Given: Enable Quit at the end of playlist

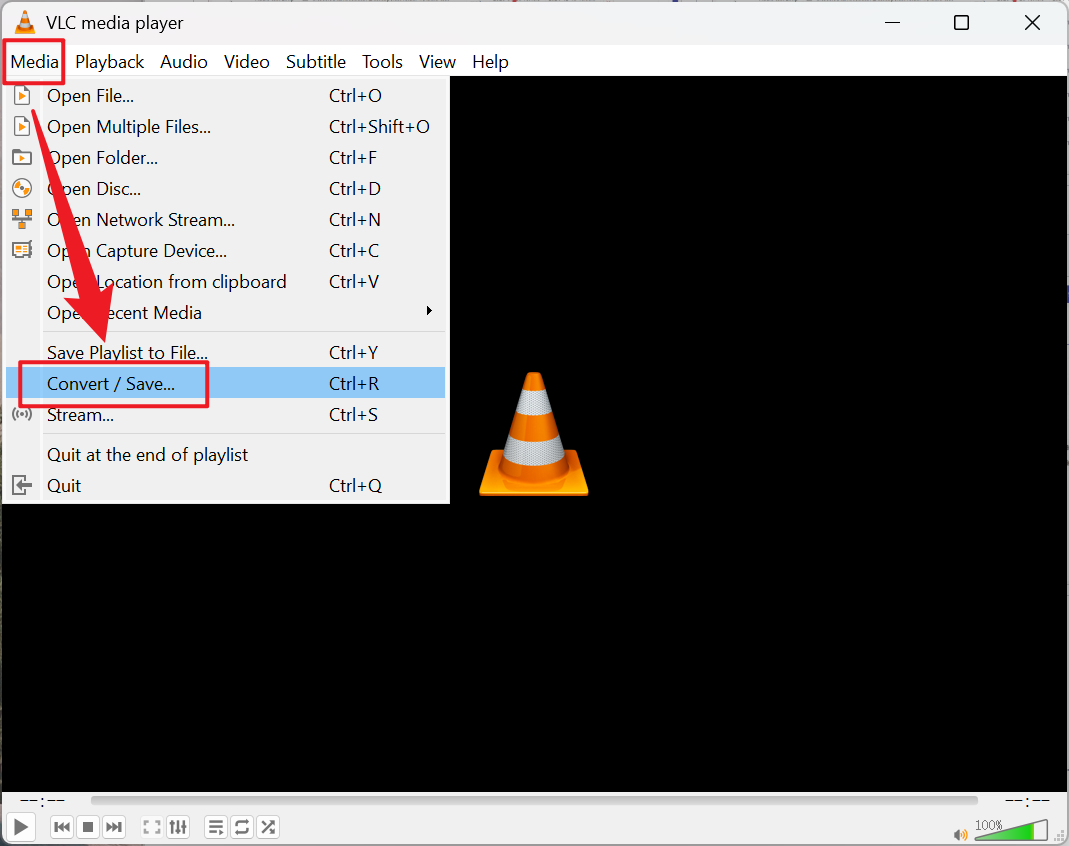Looking at the screenshot, I should (x=147, y=454).
